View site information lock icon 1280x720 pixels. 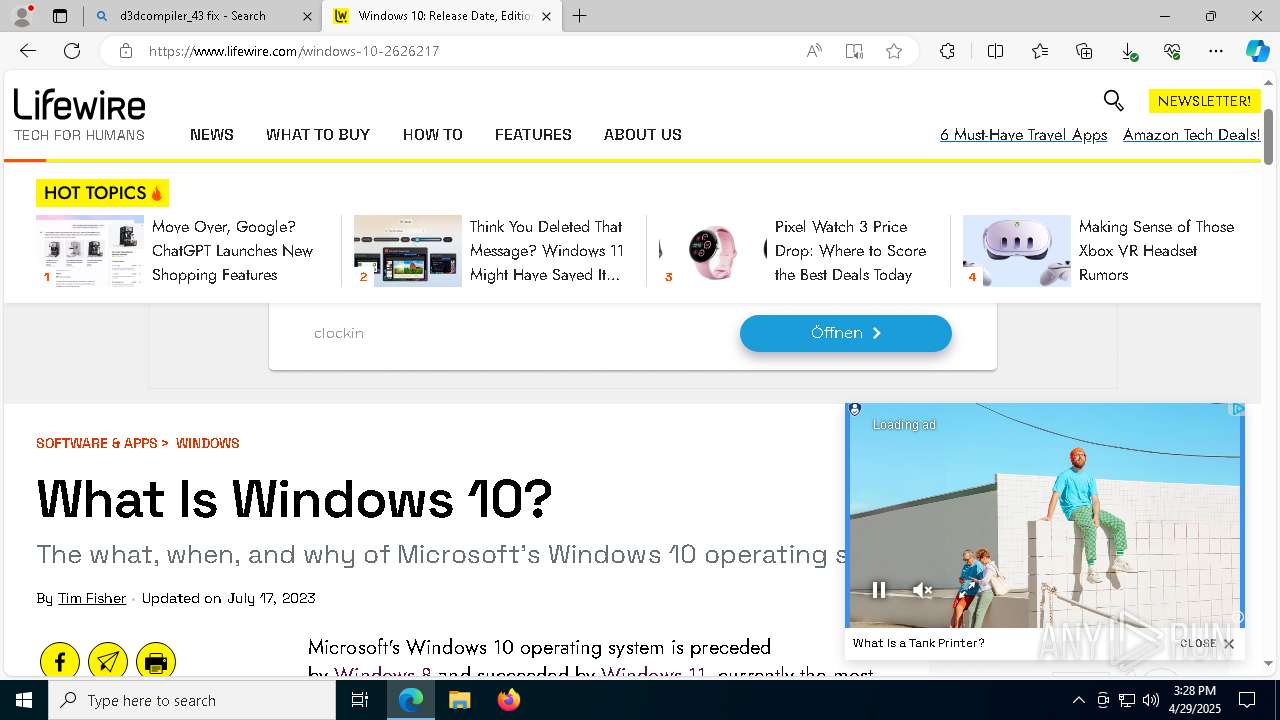[125, 51]
